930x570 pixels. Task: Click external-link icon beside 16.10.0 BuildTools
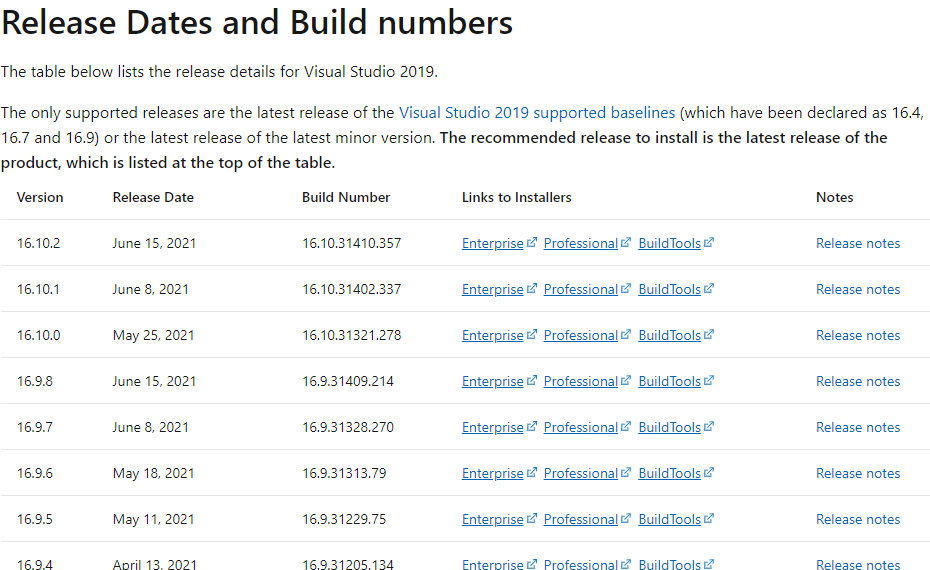pyautogui.click(x=709, y=335)
